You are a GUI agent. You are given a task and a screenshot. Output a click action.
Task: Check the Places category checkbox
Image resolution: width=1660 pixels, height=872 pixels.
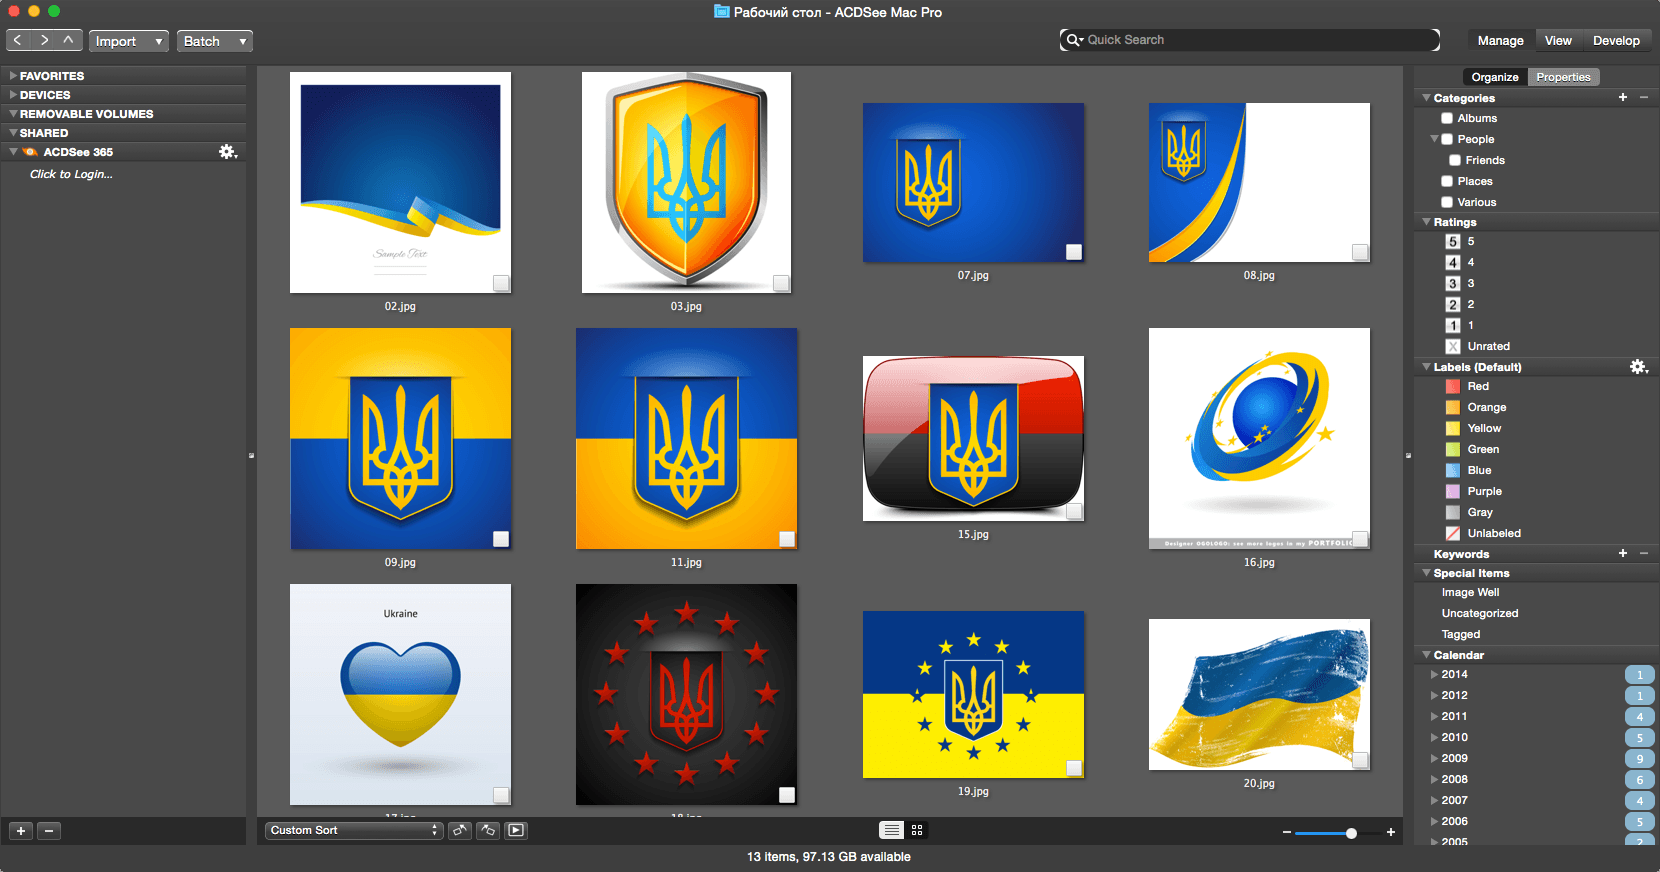click(x=1447, y=181)
